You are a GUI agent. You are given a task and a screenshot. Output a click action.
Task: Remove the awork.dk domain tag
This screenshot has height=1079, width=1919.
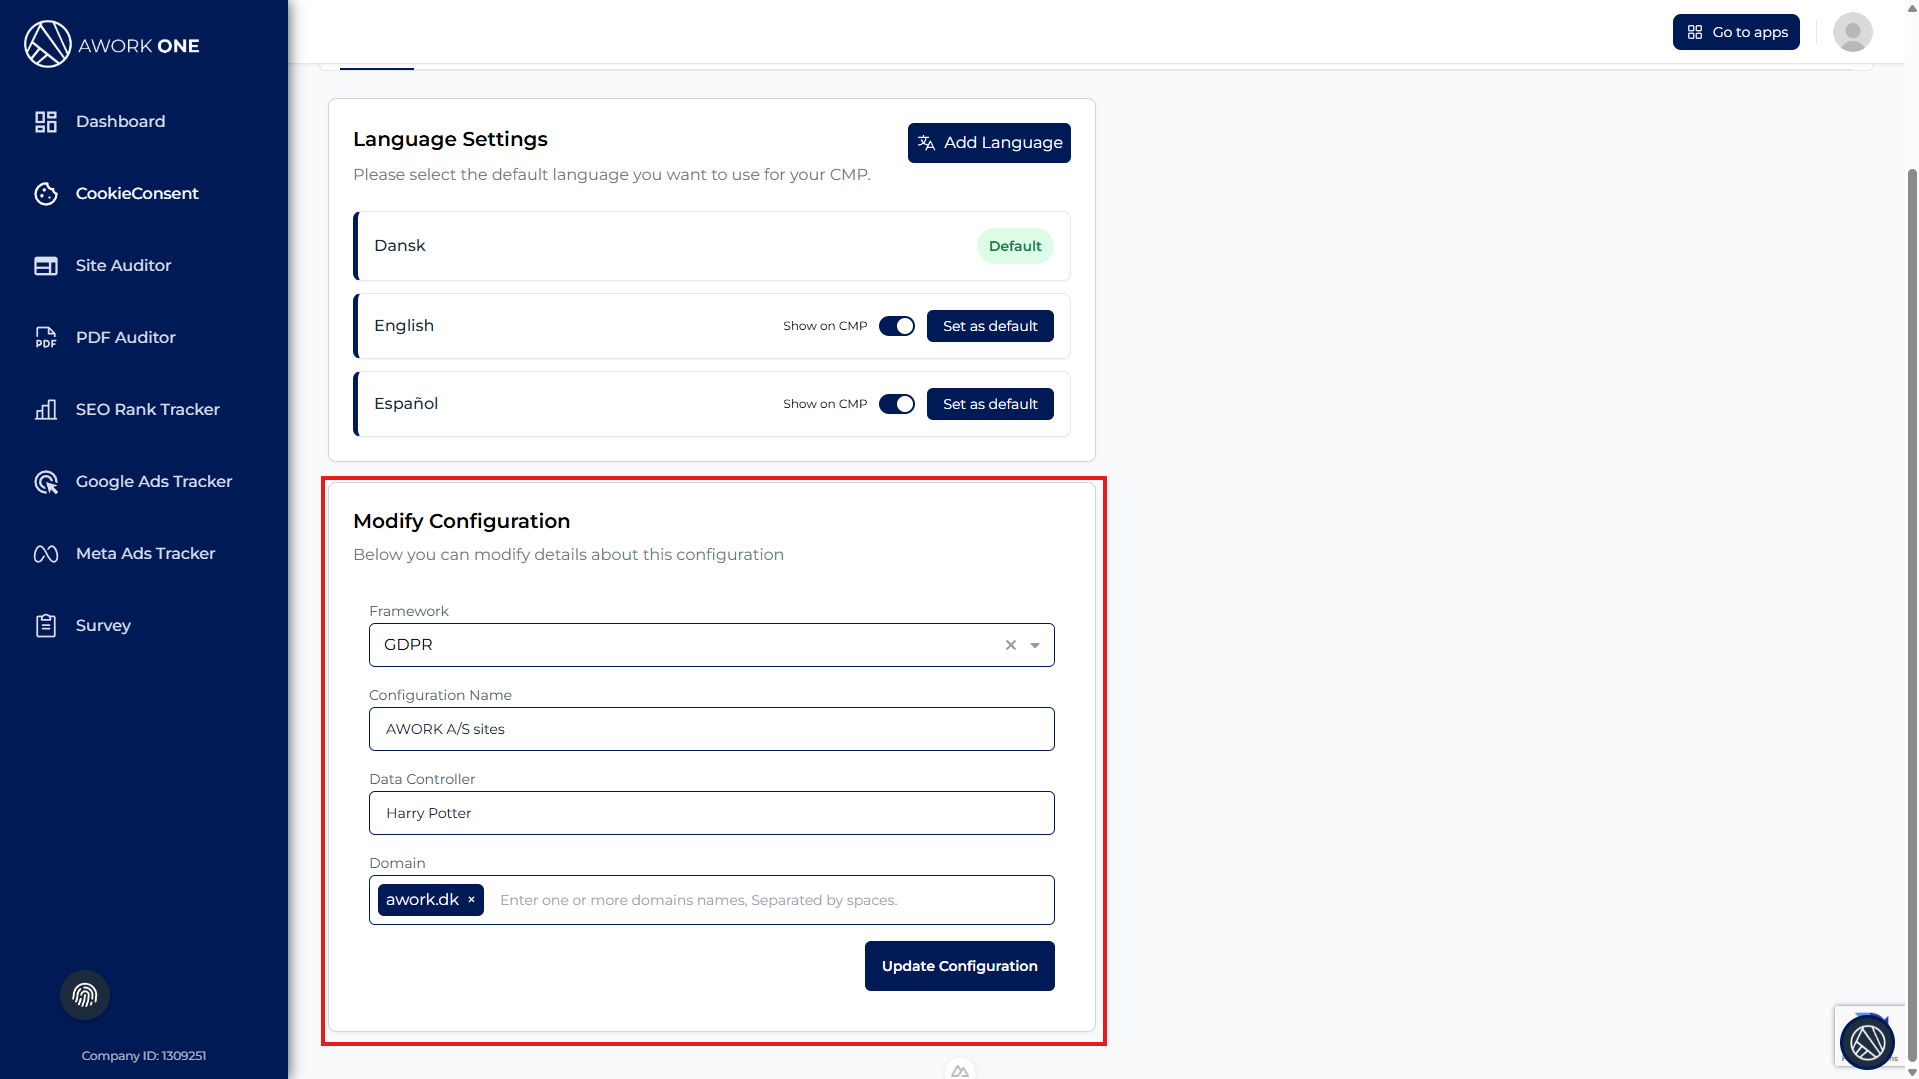pyautogui.click(x=472, y=900)
